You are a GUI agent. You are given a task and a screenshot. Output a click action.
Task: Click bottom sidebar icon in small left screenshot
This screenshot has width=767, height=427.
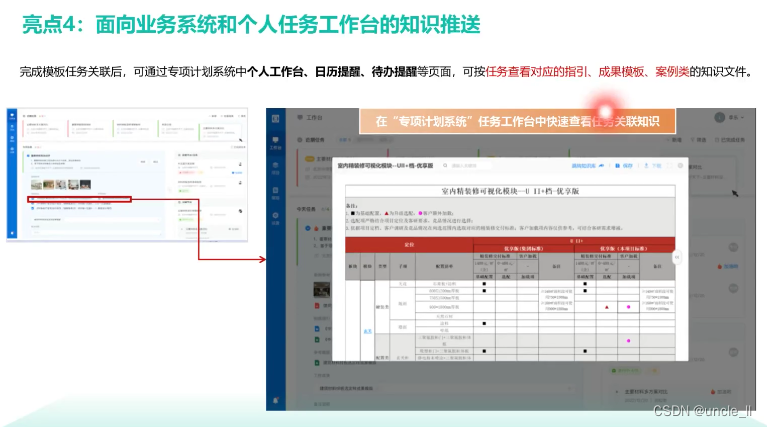point(12,233)
